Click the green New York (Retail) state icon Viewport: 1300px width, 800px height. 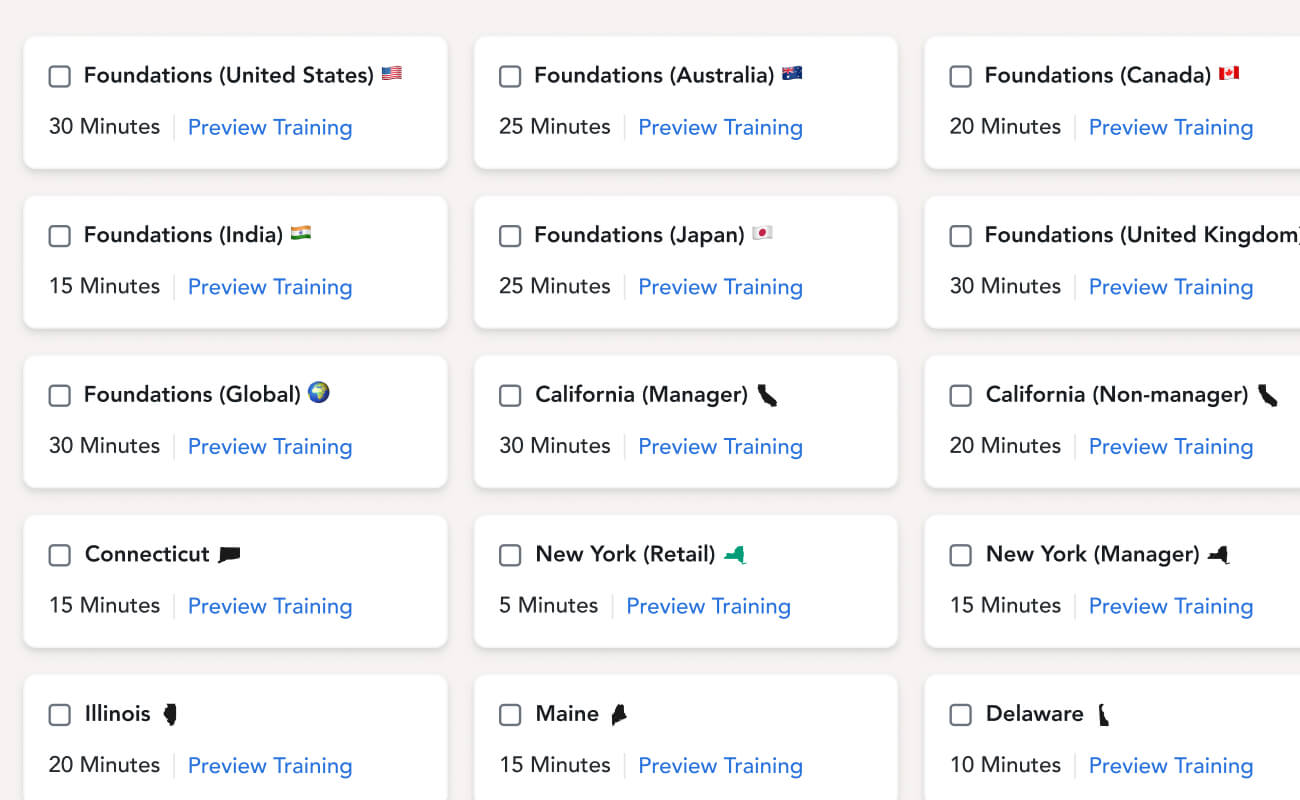point(735,554)
